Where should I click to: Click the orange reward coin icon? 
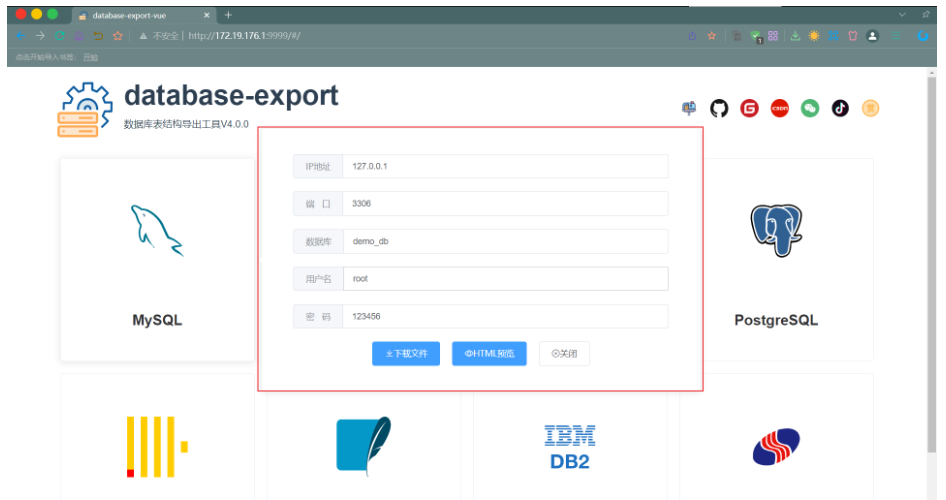[870, 109]
